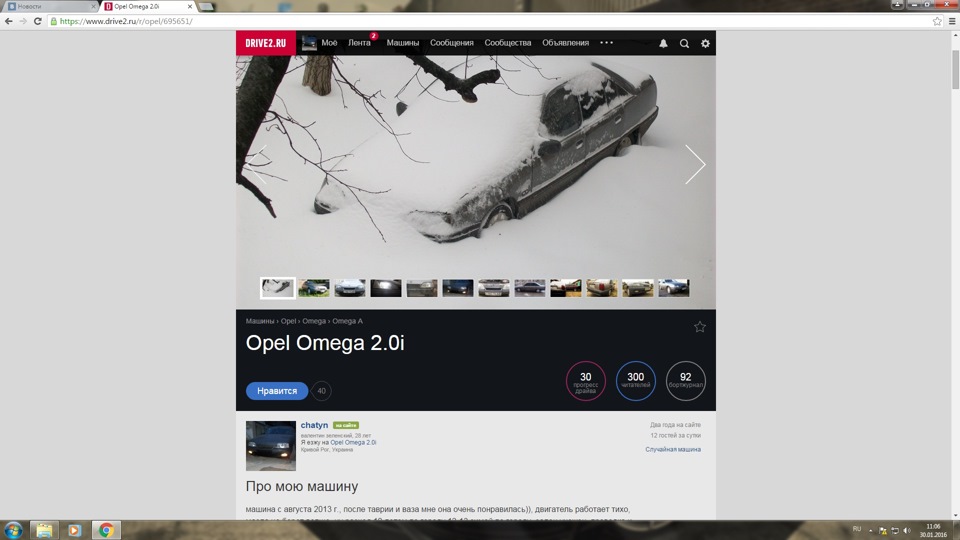
Task: Select the fifth gallery thumbnail
Action: [x=422, y=288]
